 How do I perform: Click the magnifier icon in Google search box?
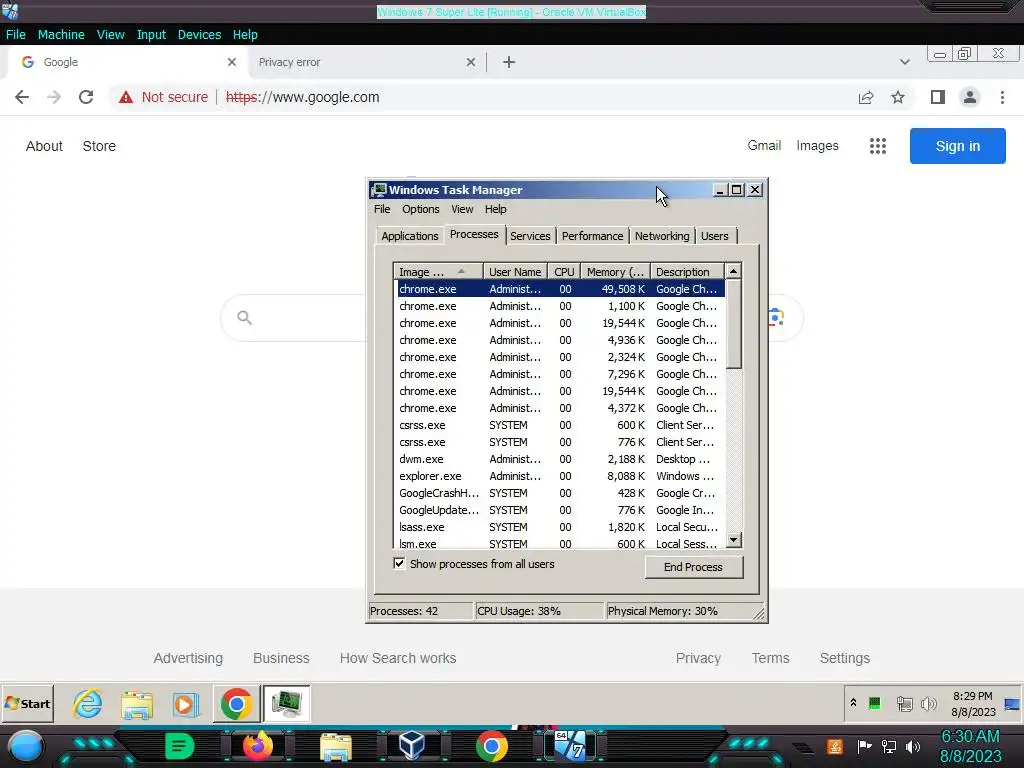tap(244, 317)
